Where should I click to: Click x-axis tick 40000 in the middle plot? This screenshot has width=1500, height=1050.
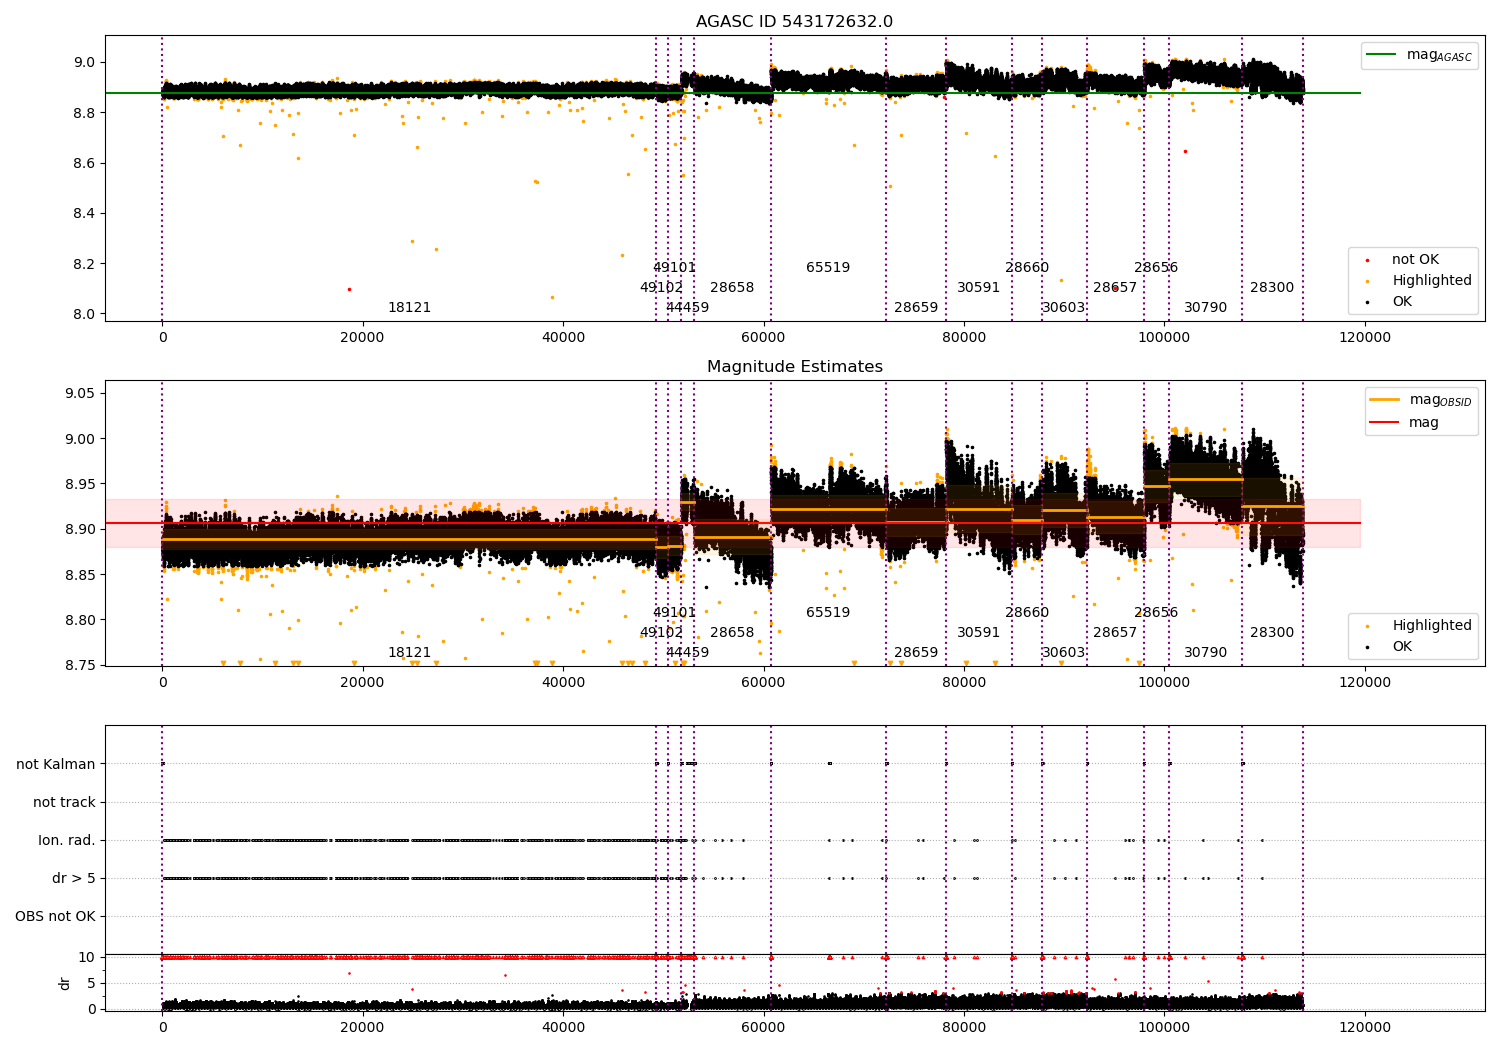pos(563,682)
